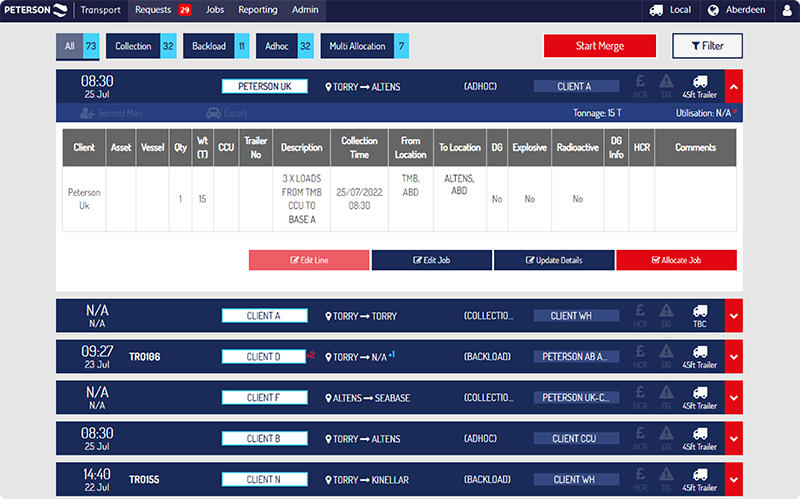Open the Filter button
Viewport: 800px width, 499px height.
(707, 46)
